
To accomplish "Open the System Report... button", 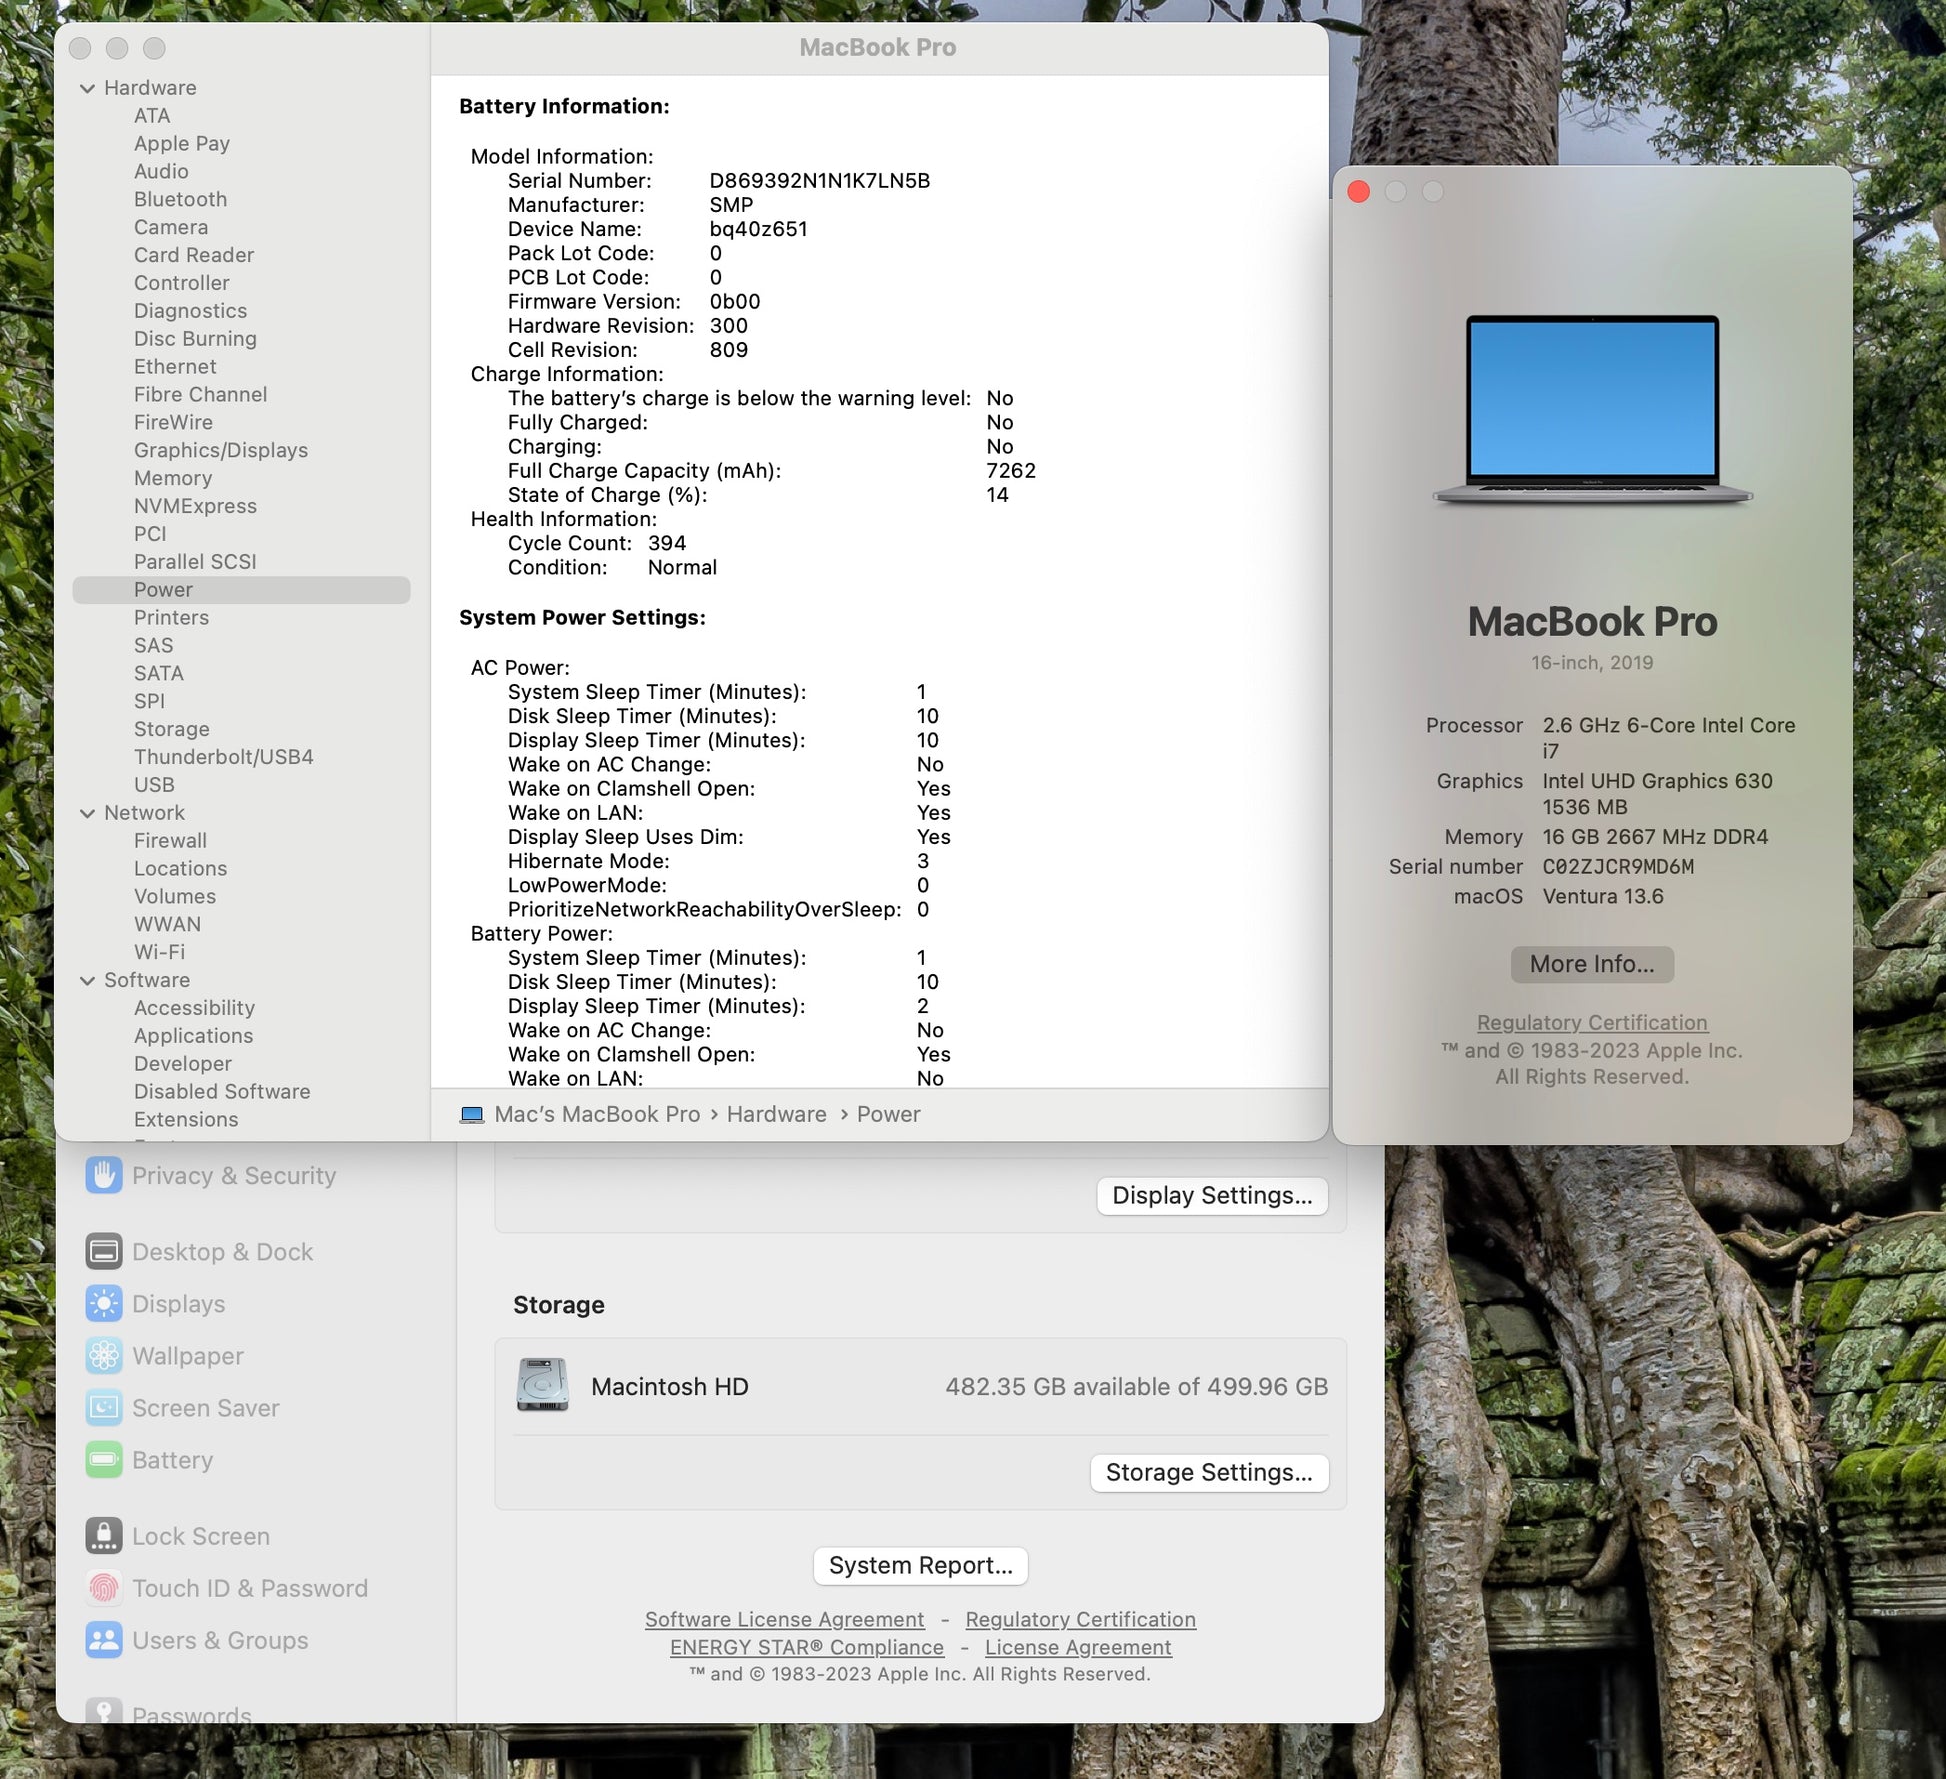I will 920,1565.
